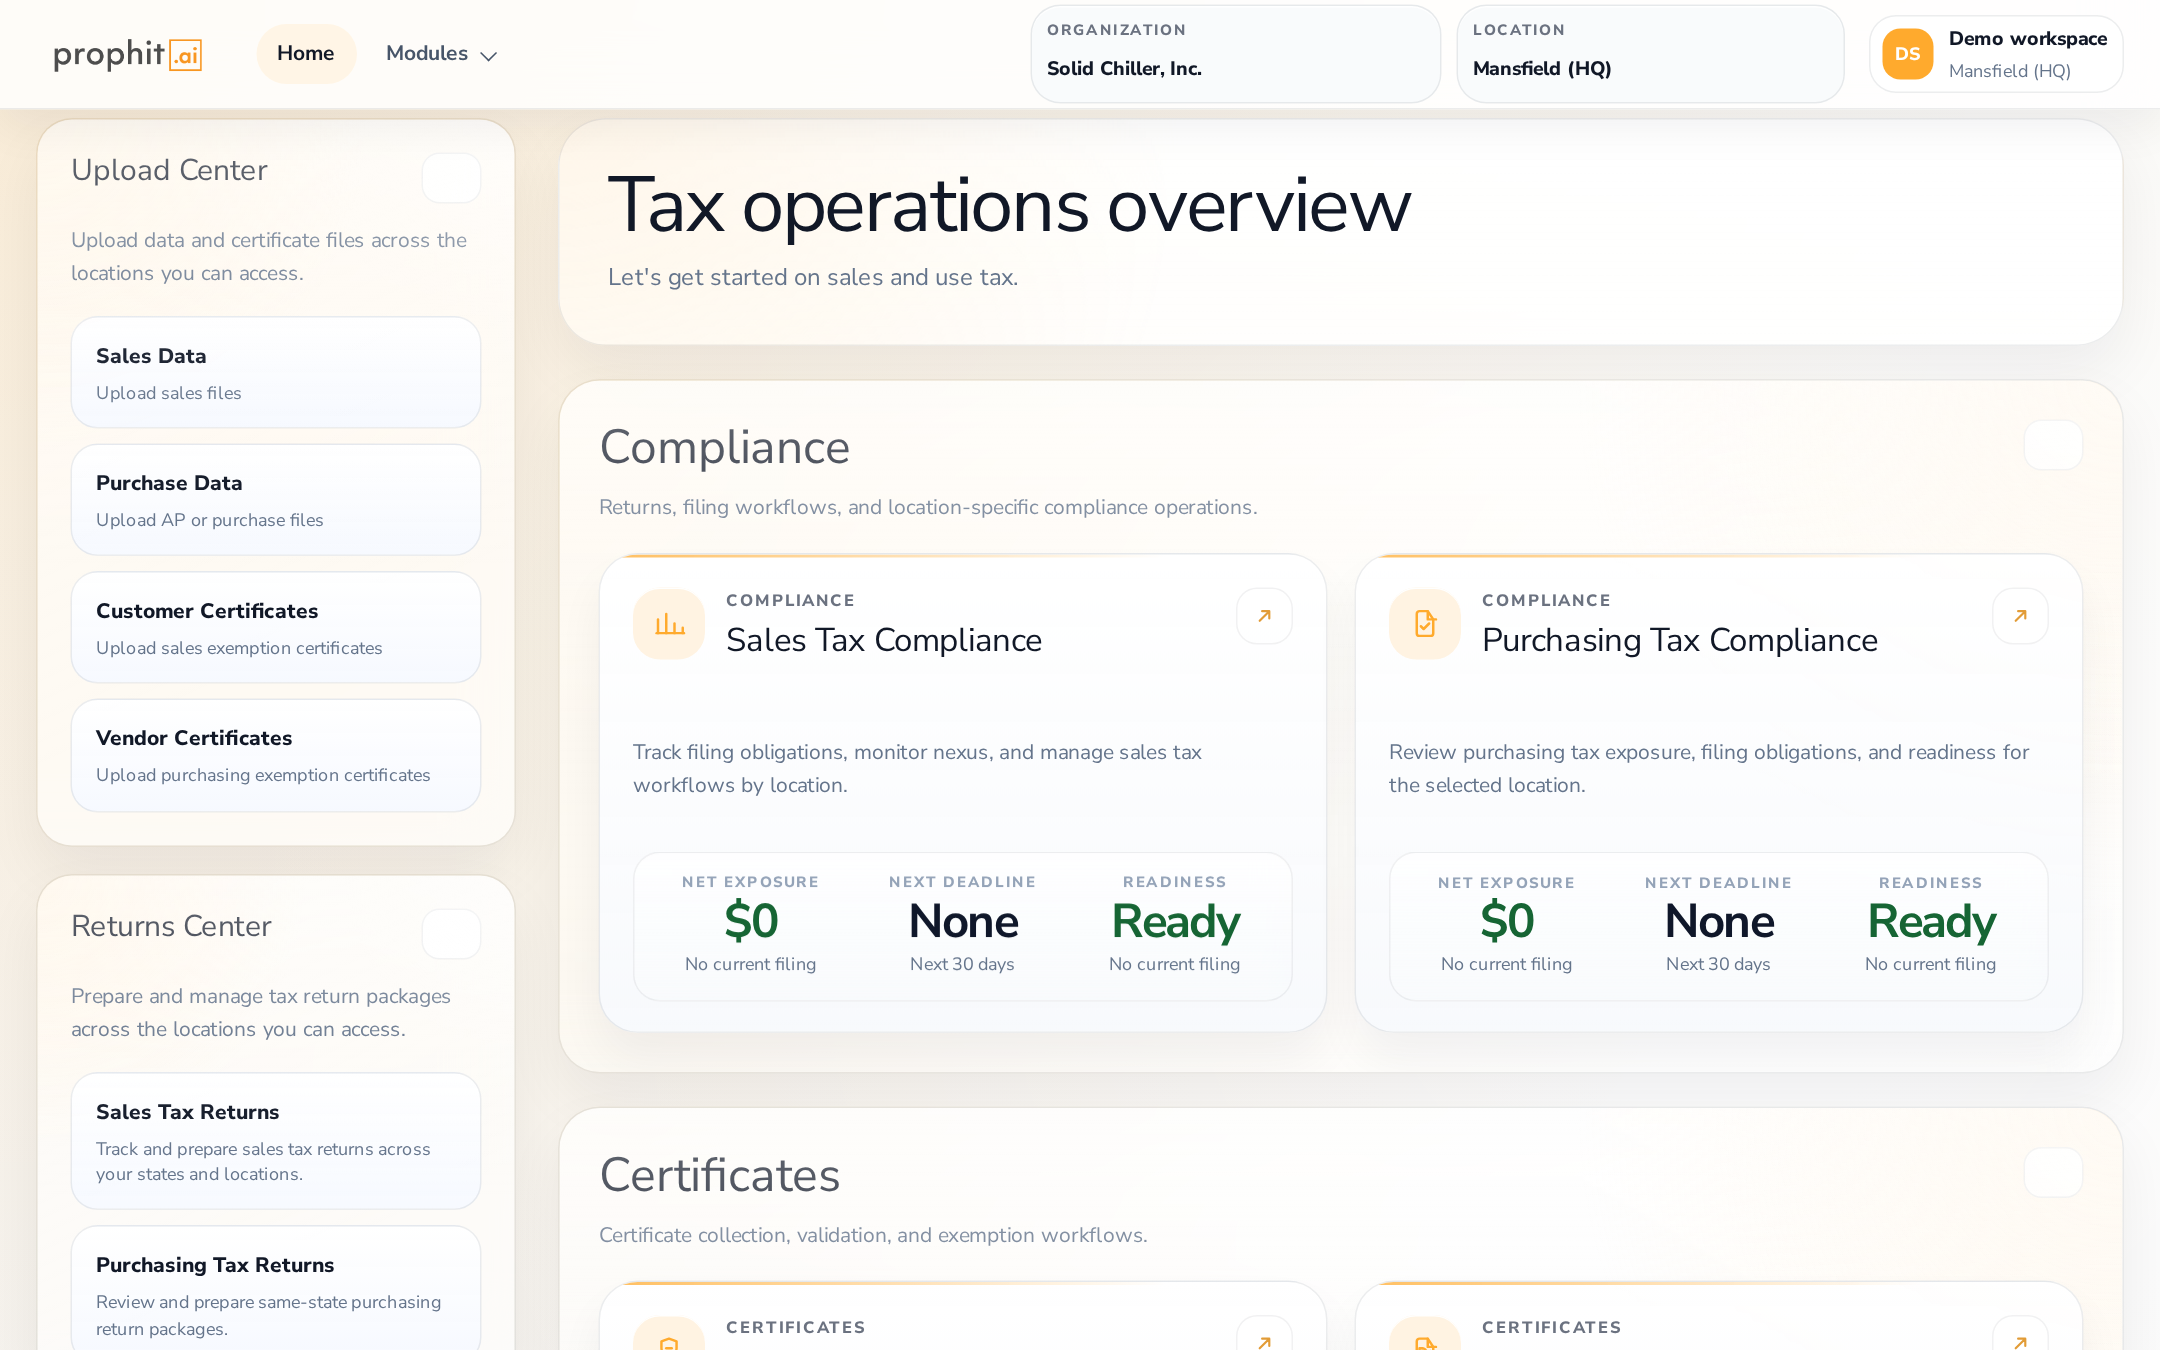Click the Returns Center heading
Screen dimensions: 2160x1350
(x=171, y=926)
